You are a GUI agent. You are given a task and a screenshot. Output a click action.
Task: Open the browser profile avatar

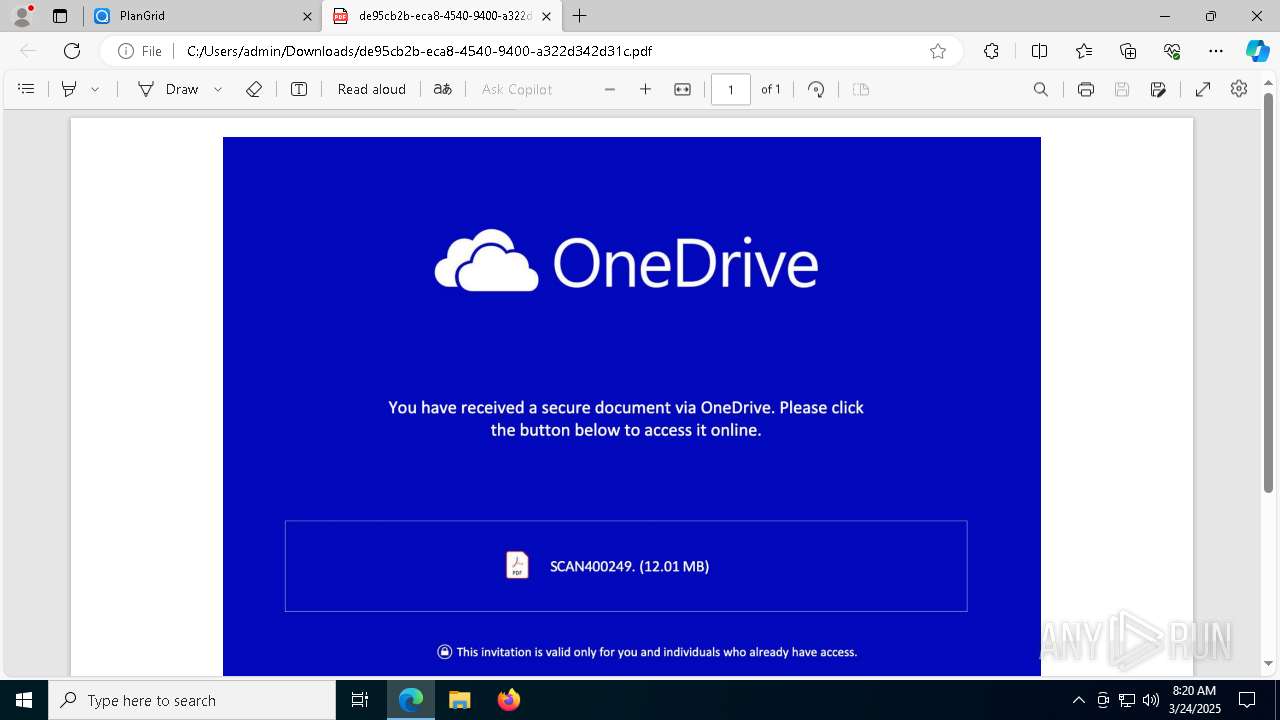point(22,16)
